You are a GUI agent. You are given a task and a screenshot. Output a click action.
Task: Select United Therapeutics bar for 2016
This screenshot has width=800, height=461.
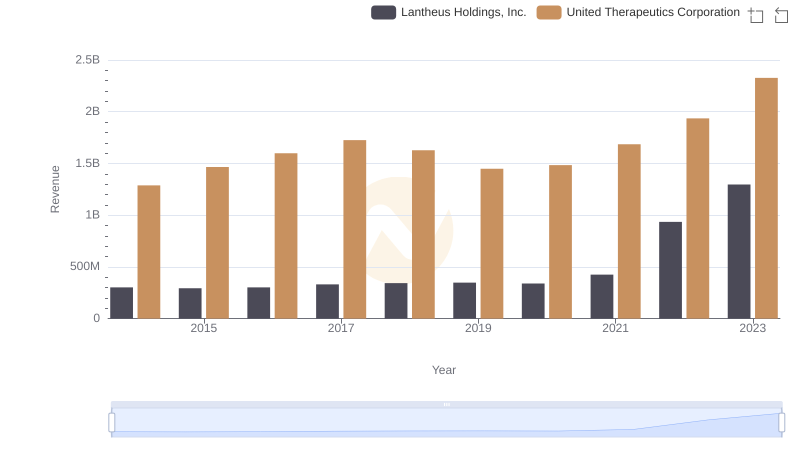(286, 236)
